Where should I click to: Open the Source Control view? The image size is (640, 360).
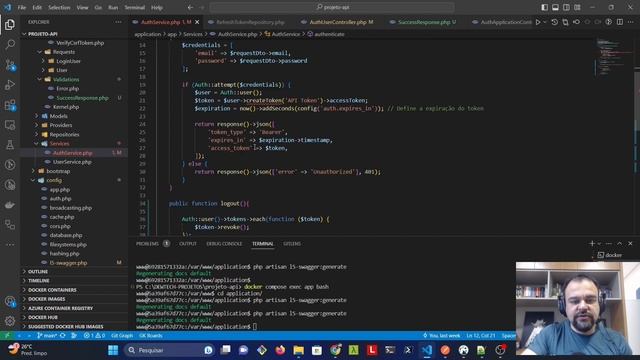10,64
